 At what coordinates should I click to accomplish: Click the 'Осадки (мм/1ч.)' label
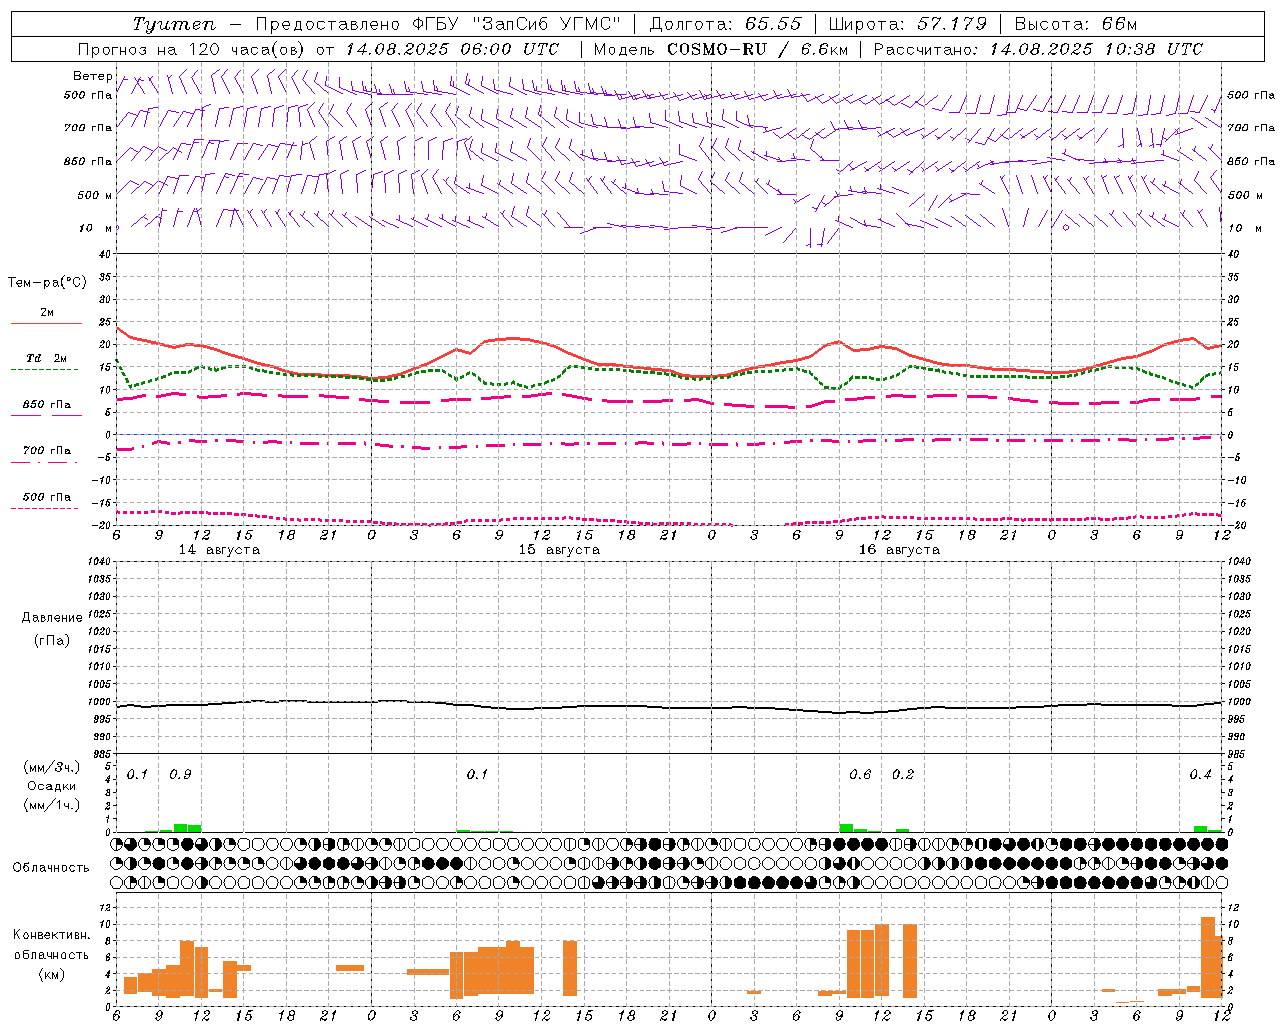52,796
